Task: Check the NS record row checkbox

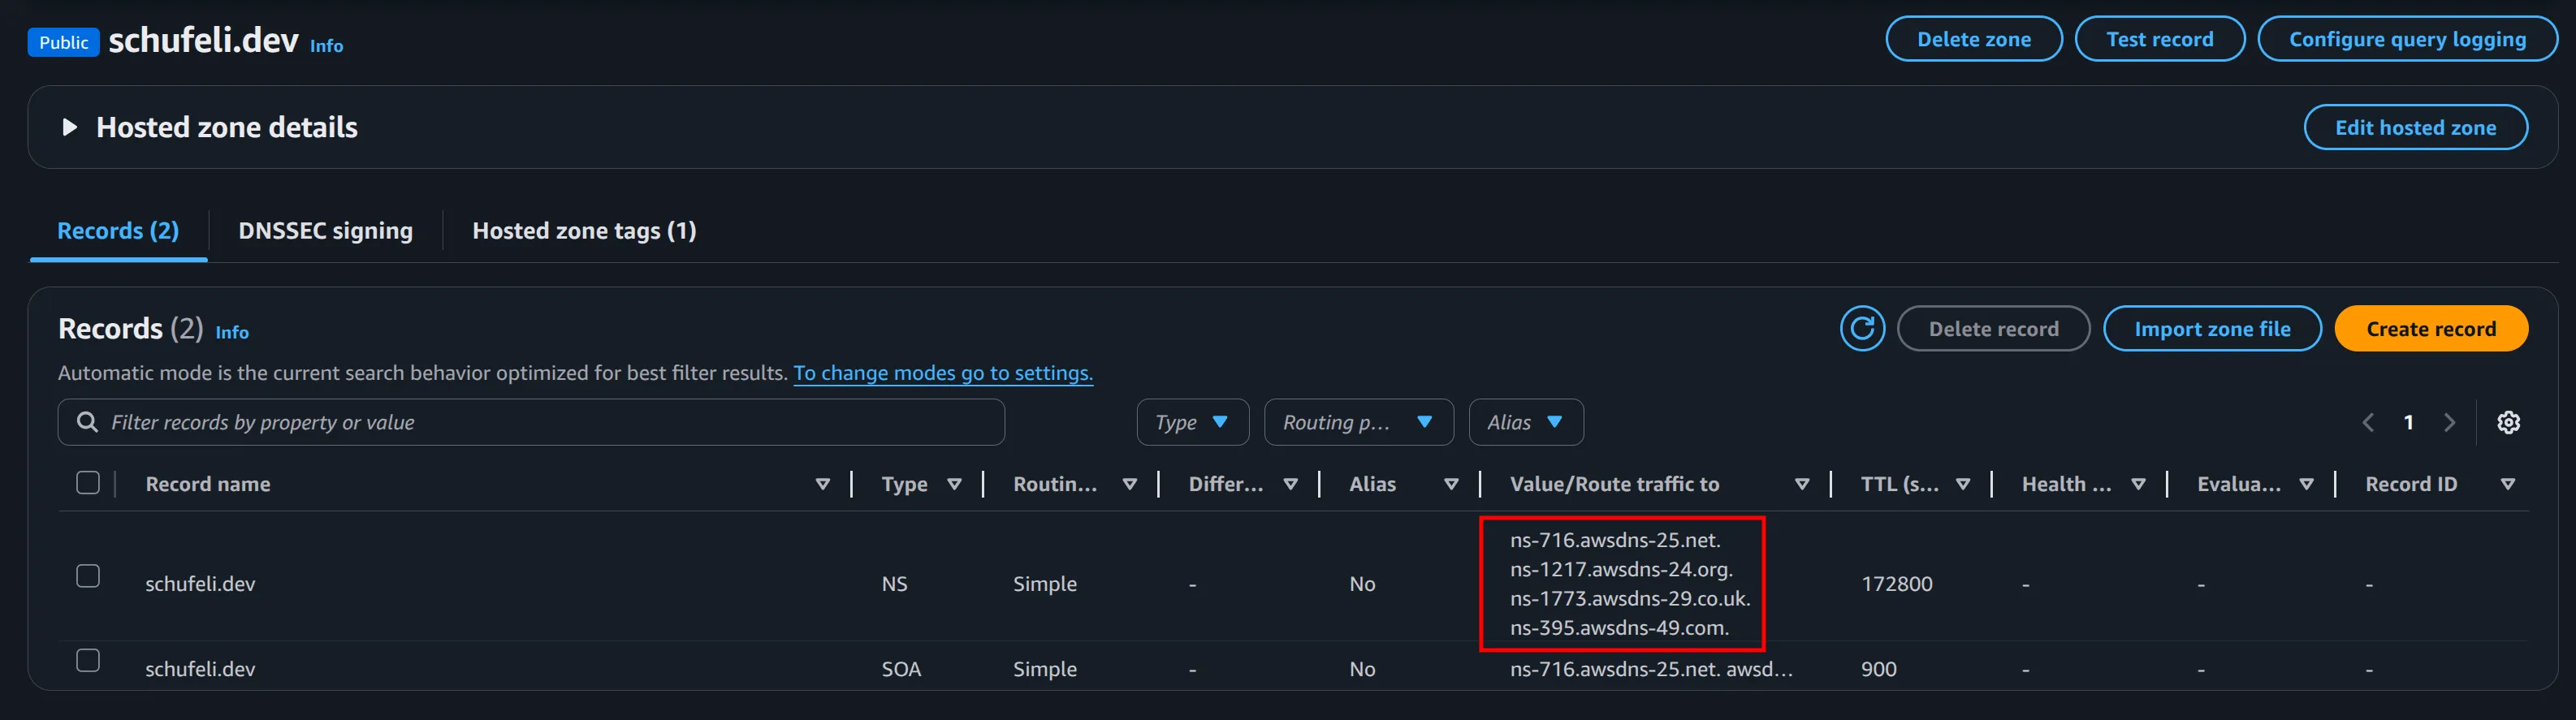Action: tap(88, 576)
